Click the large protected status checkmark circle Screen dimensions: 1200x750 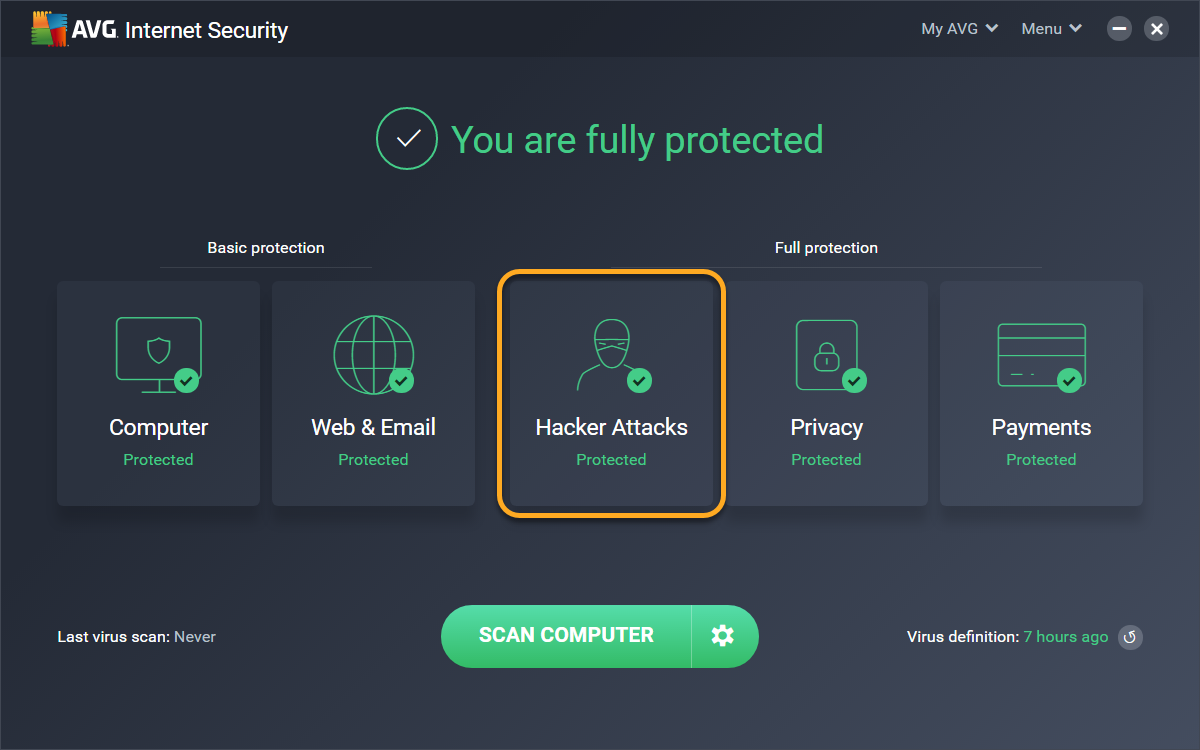[x=406, y=139]
